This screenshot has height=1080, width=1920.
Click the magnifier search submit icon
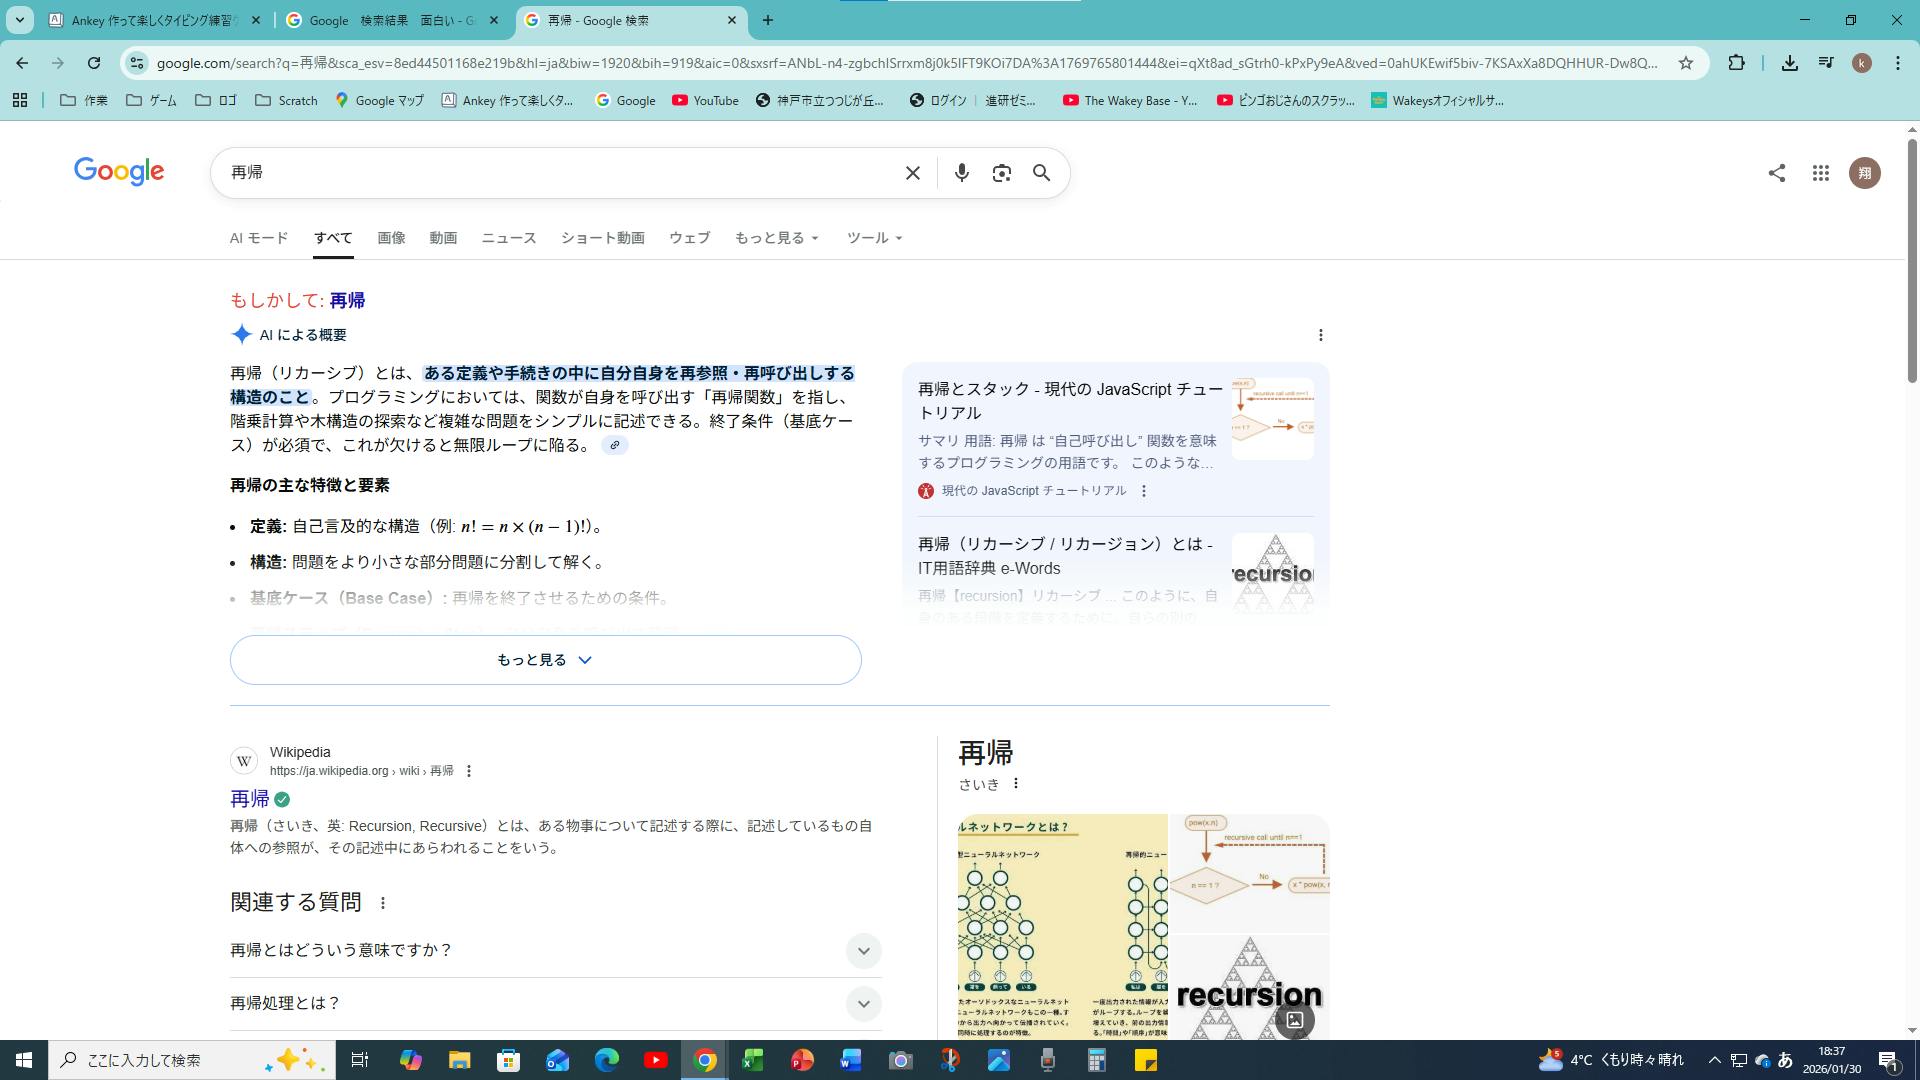(x=1041, y=173)
